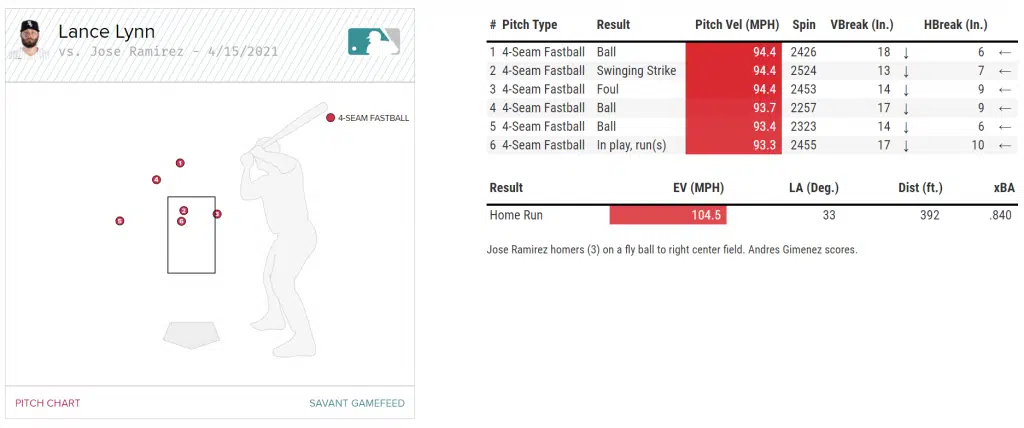Sort by the Pitch Vel (MPH) header
This screenshot has width=1024, height=428.
point(735,25)
